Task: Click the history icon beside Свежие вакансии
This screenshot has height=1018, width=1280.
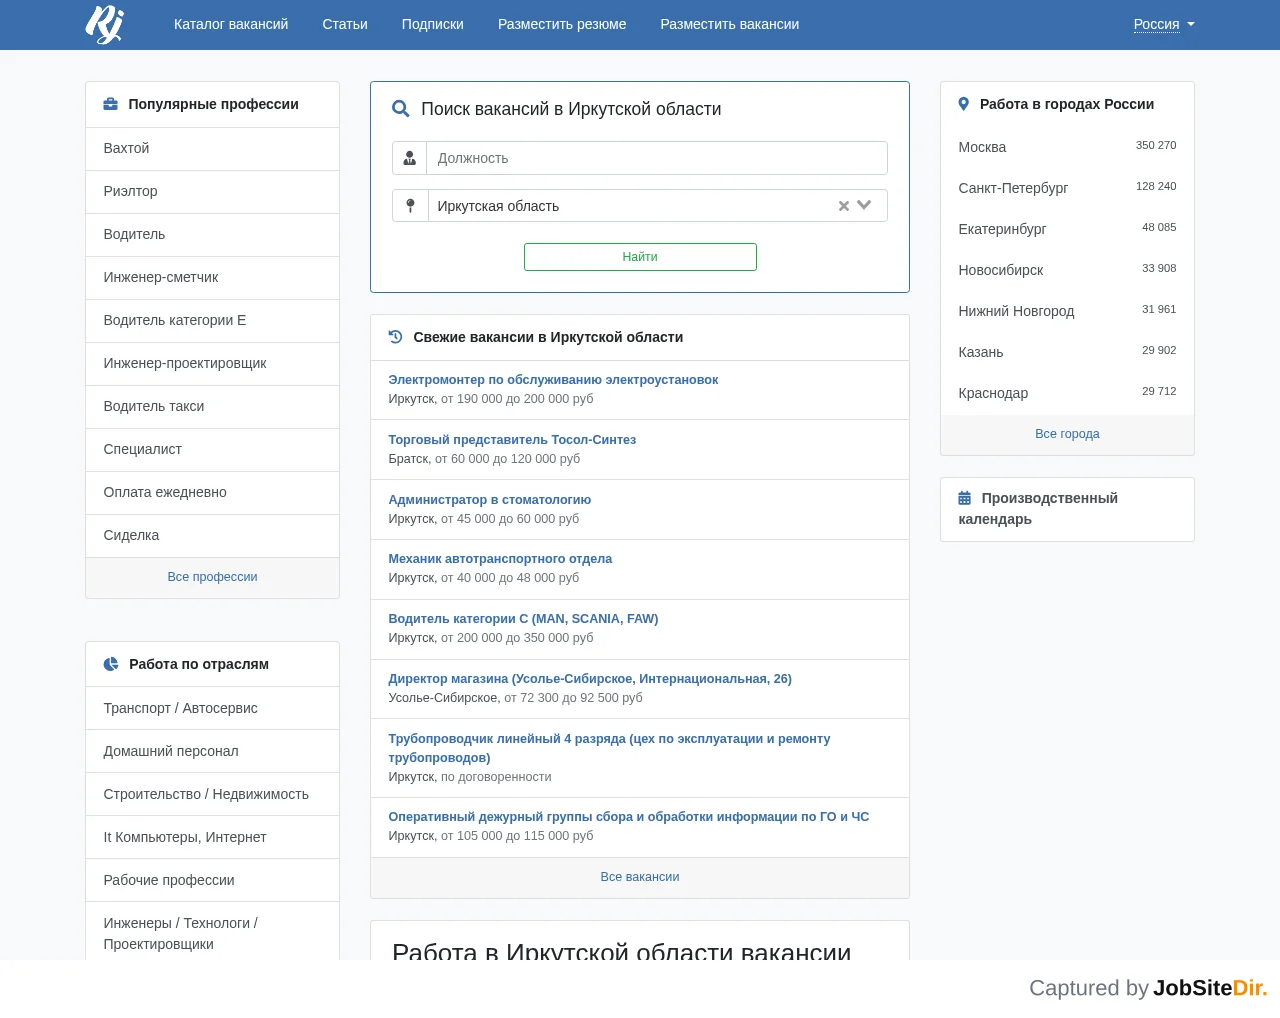Action: pyautogui.click(x=395, y=337)
